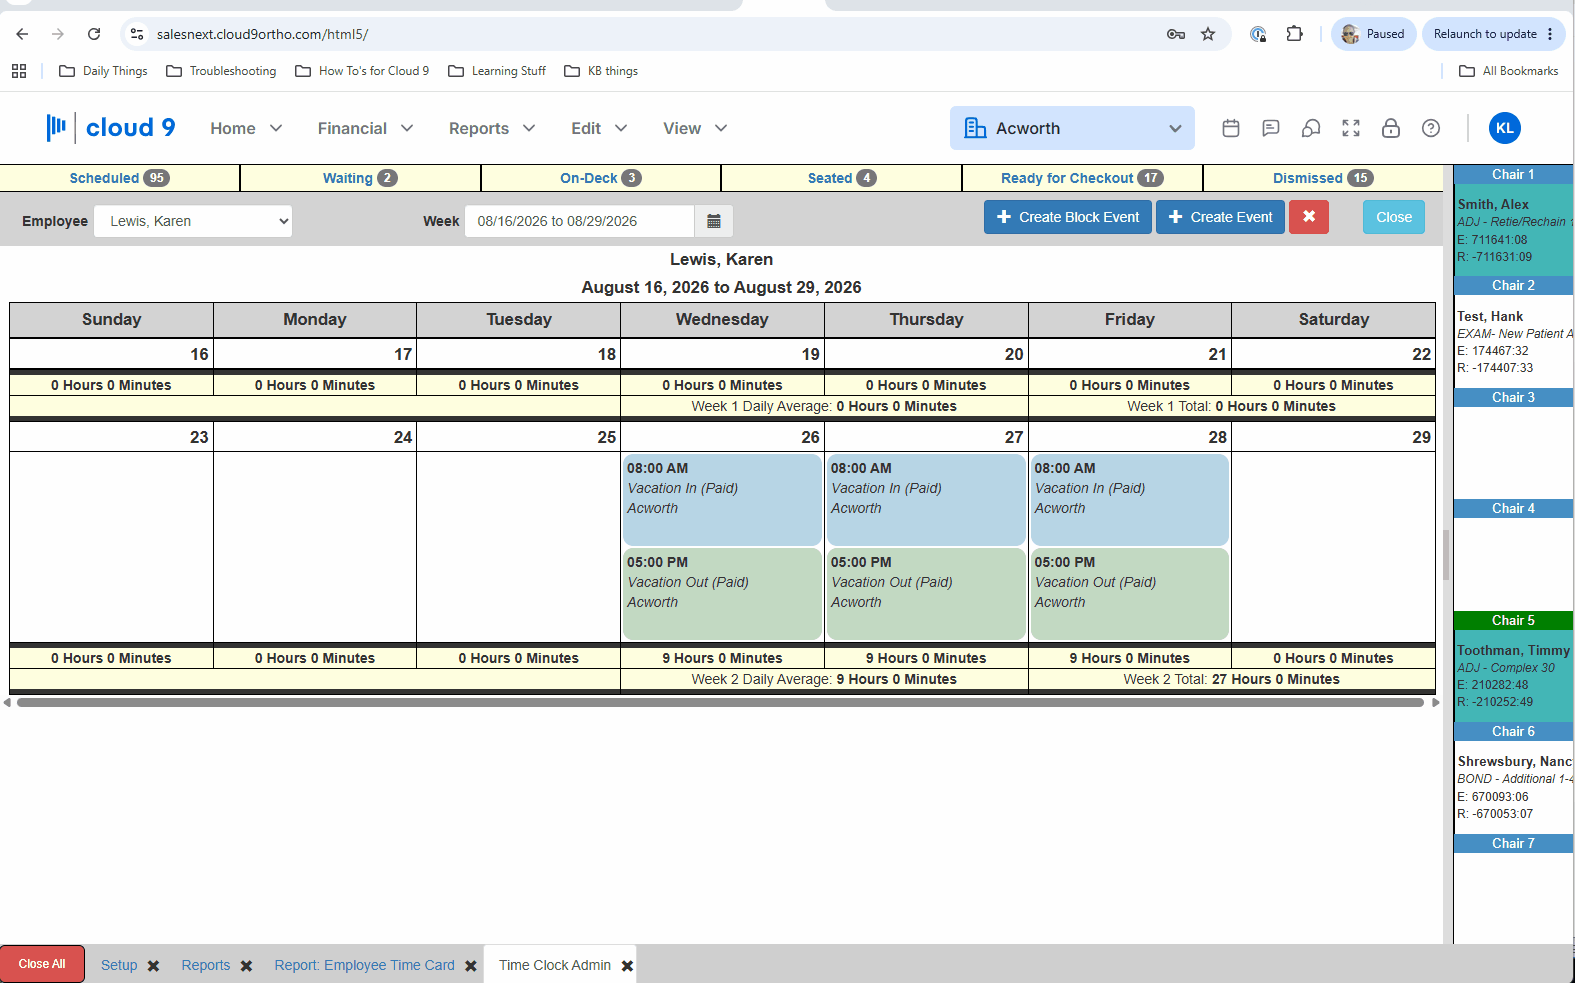Click the browser back arrow
The height and width of the screenshot is (983, 1575).
(22, 34)
